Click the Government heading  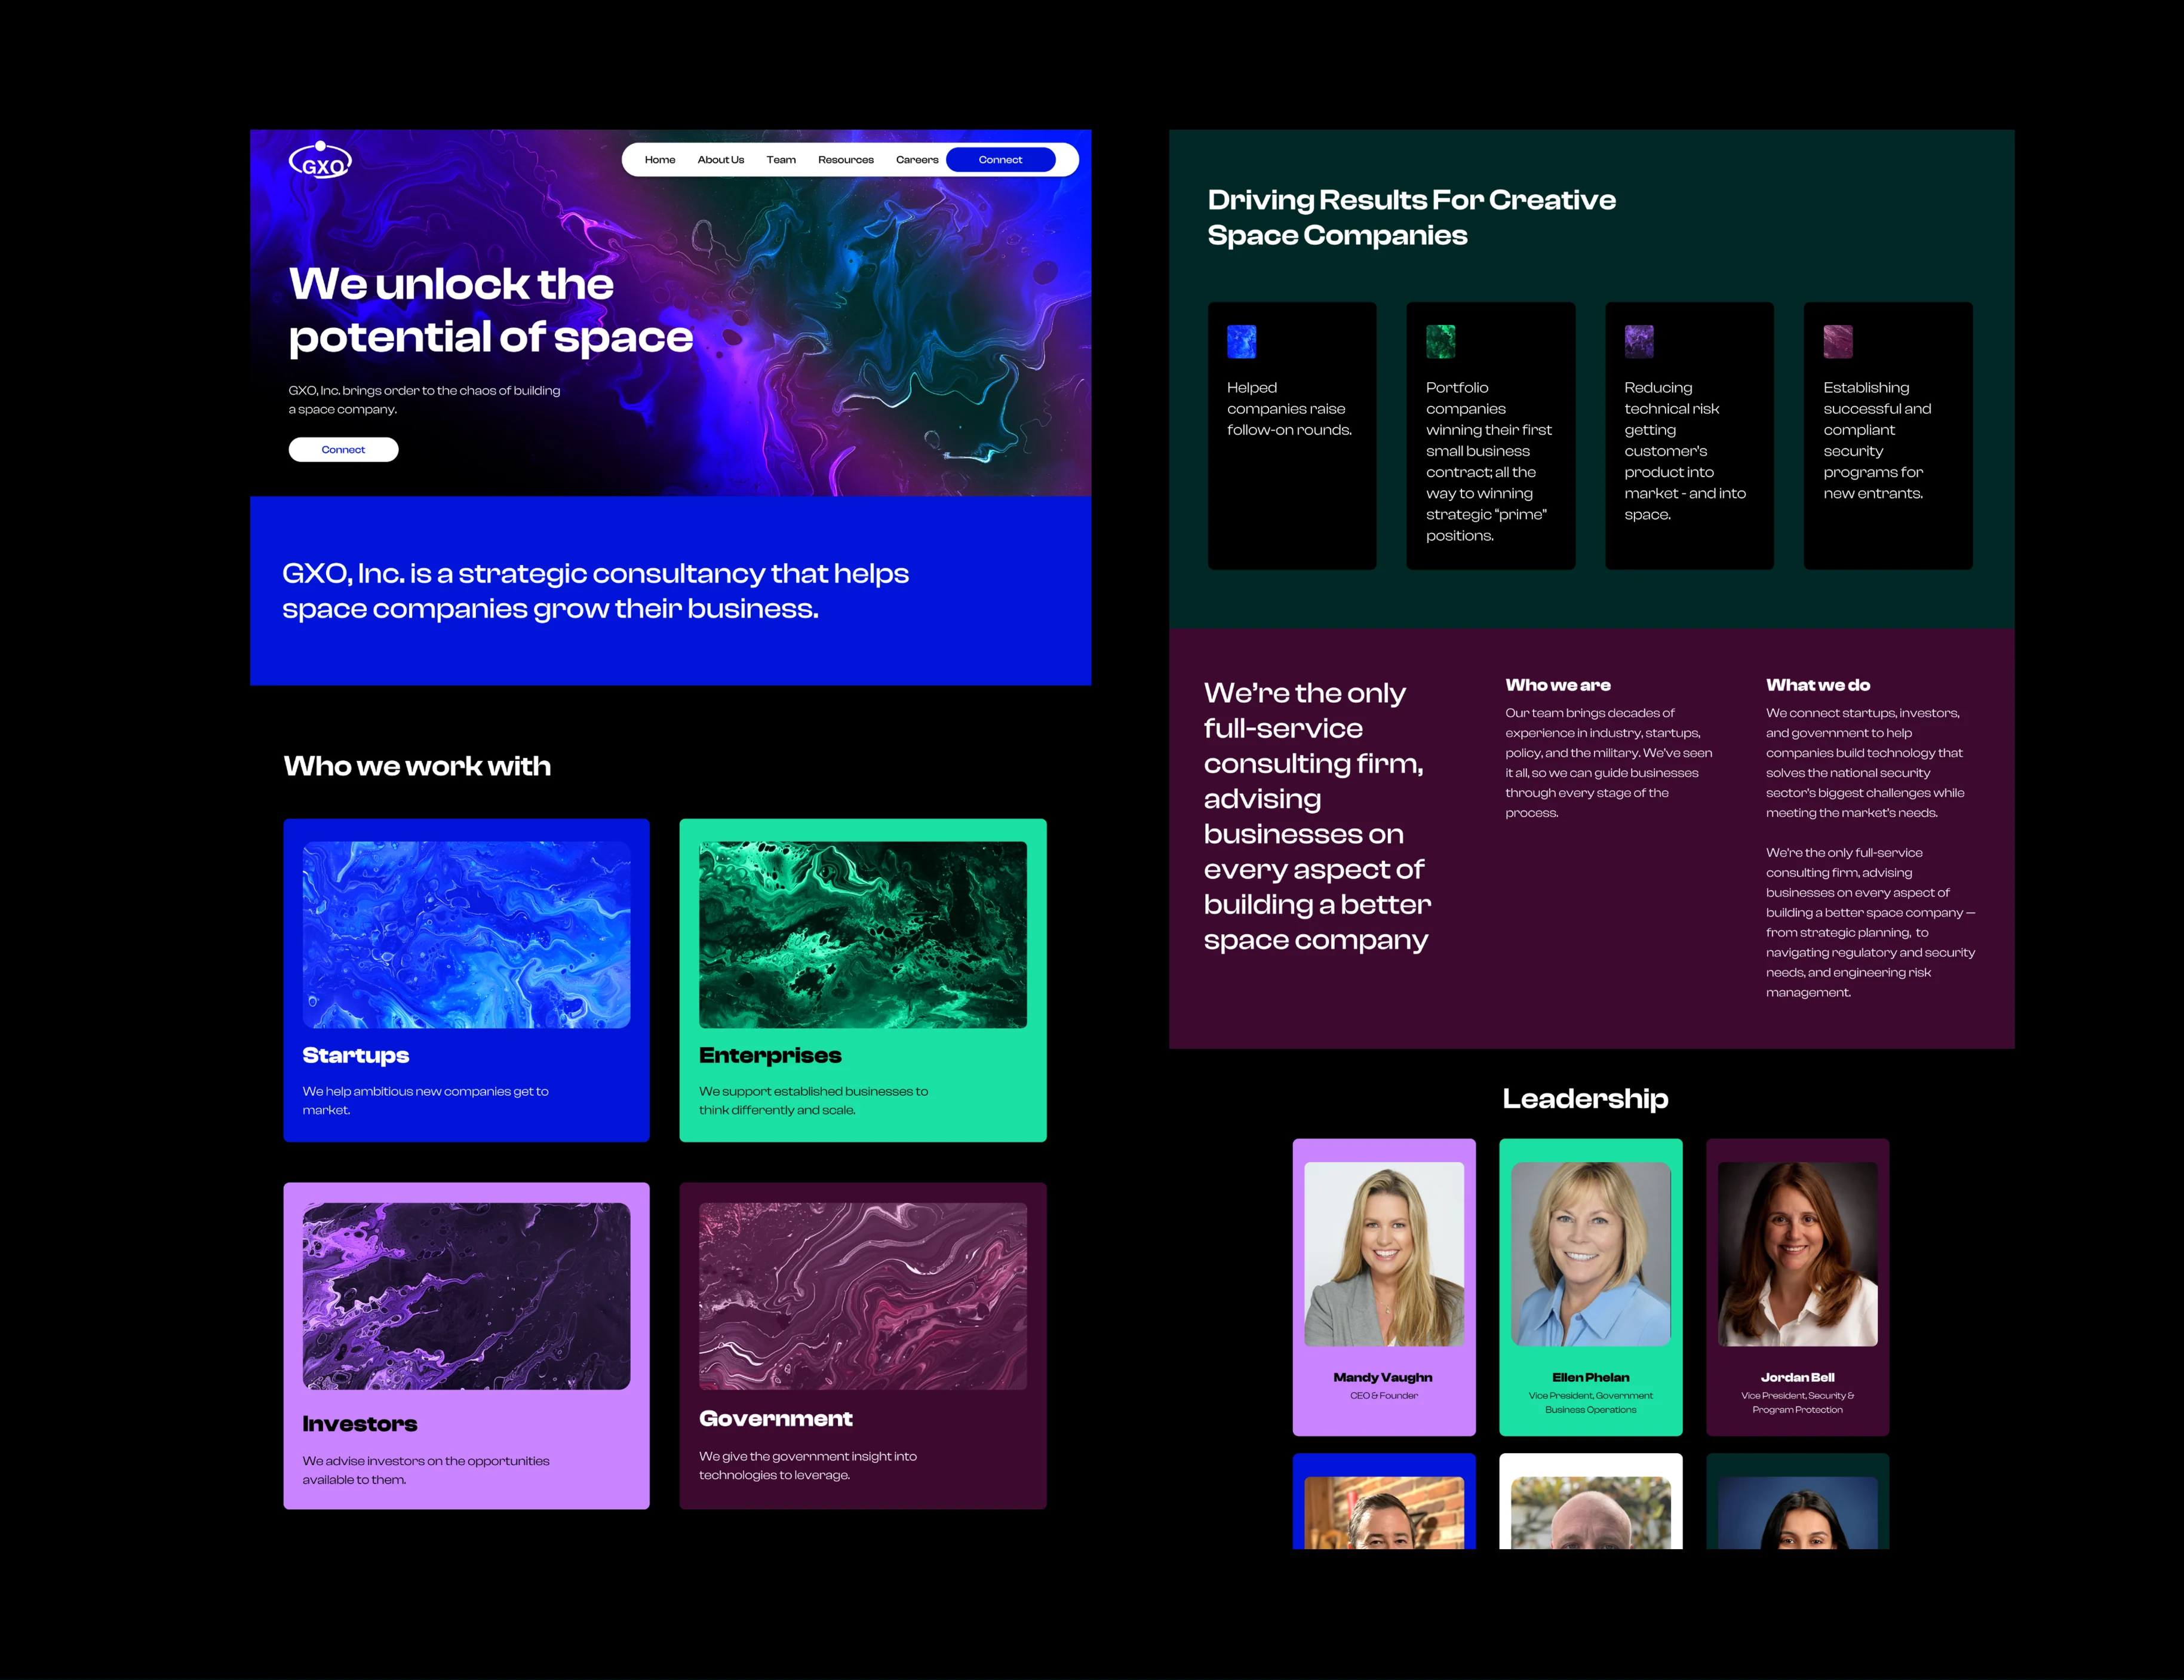(x=776, y=1419)
